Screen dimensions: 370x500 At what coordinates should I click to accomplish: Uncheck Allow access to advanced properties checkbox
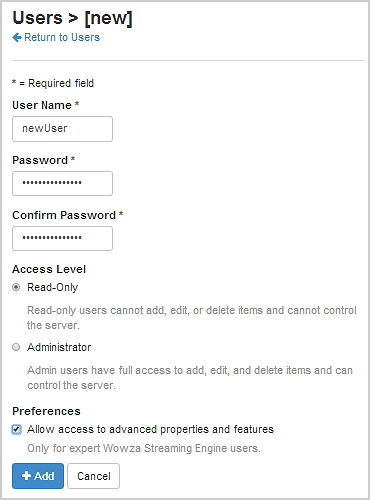point(17,429)
